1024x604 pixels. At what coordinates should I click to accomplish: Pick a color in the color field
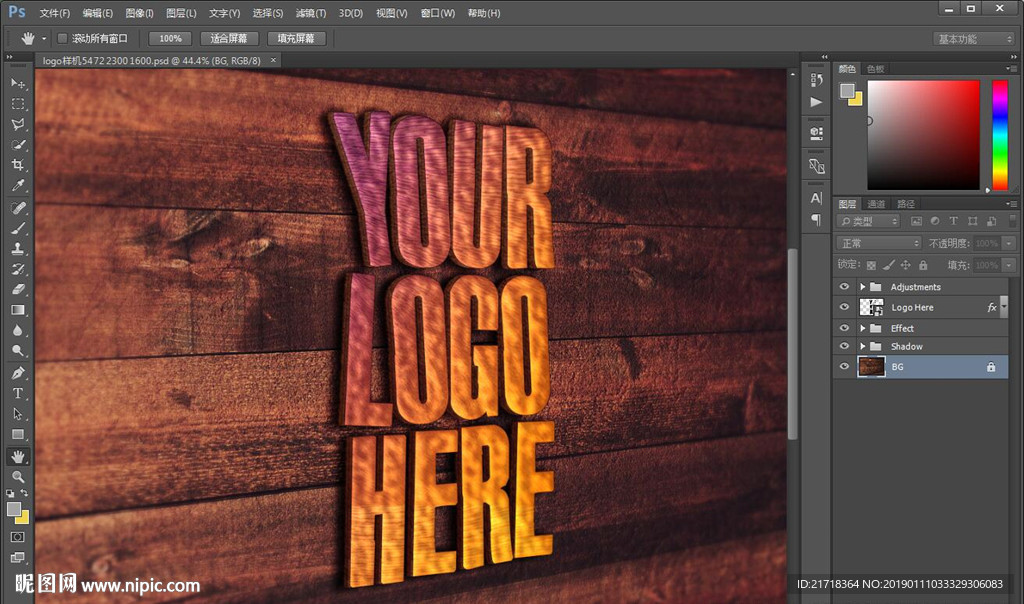(923, 135)
